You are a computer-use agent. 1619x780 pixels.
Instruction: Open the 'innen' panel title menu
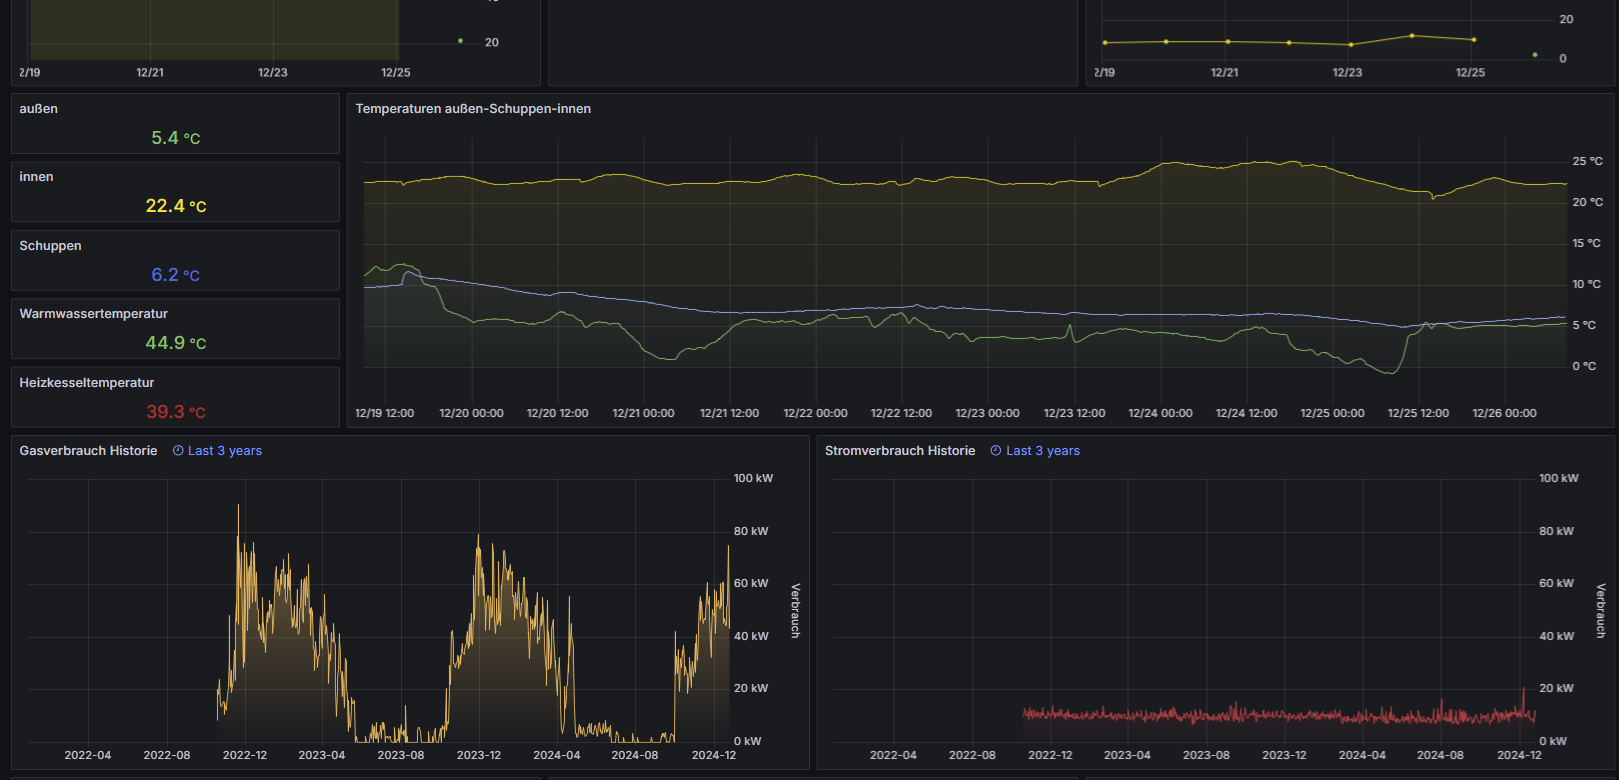(36, 177)
